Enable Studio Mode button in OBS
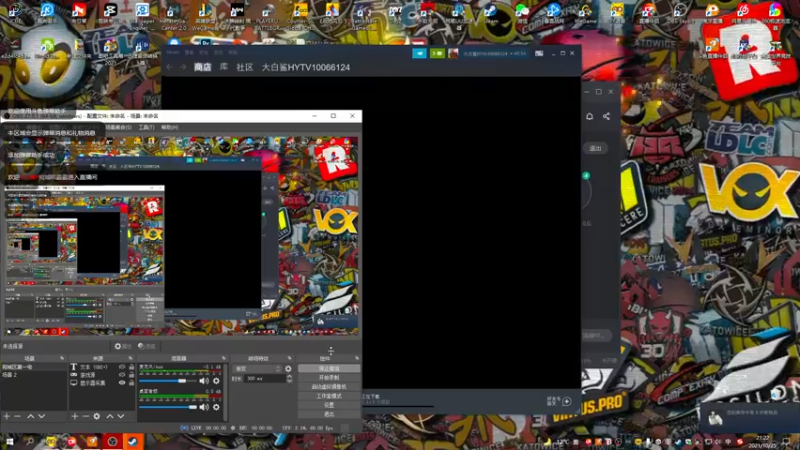The image size is (800, 450). point(329,396)
